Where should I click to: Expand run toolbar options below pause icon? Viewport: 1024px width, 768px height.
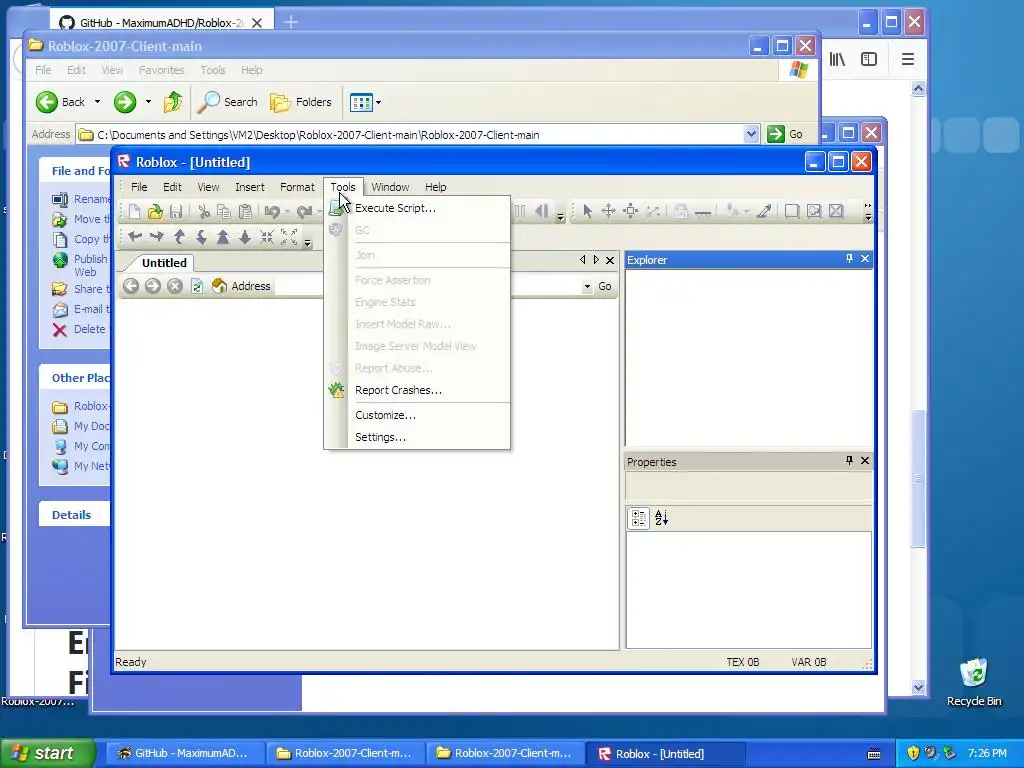560,217
